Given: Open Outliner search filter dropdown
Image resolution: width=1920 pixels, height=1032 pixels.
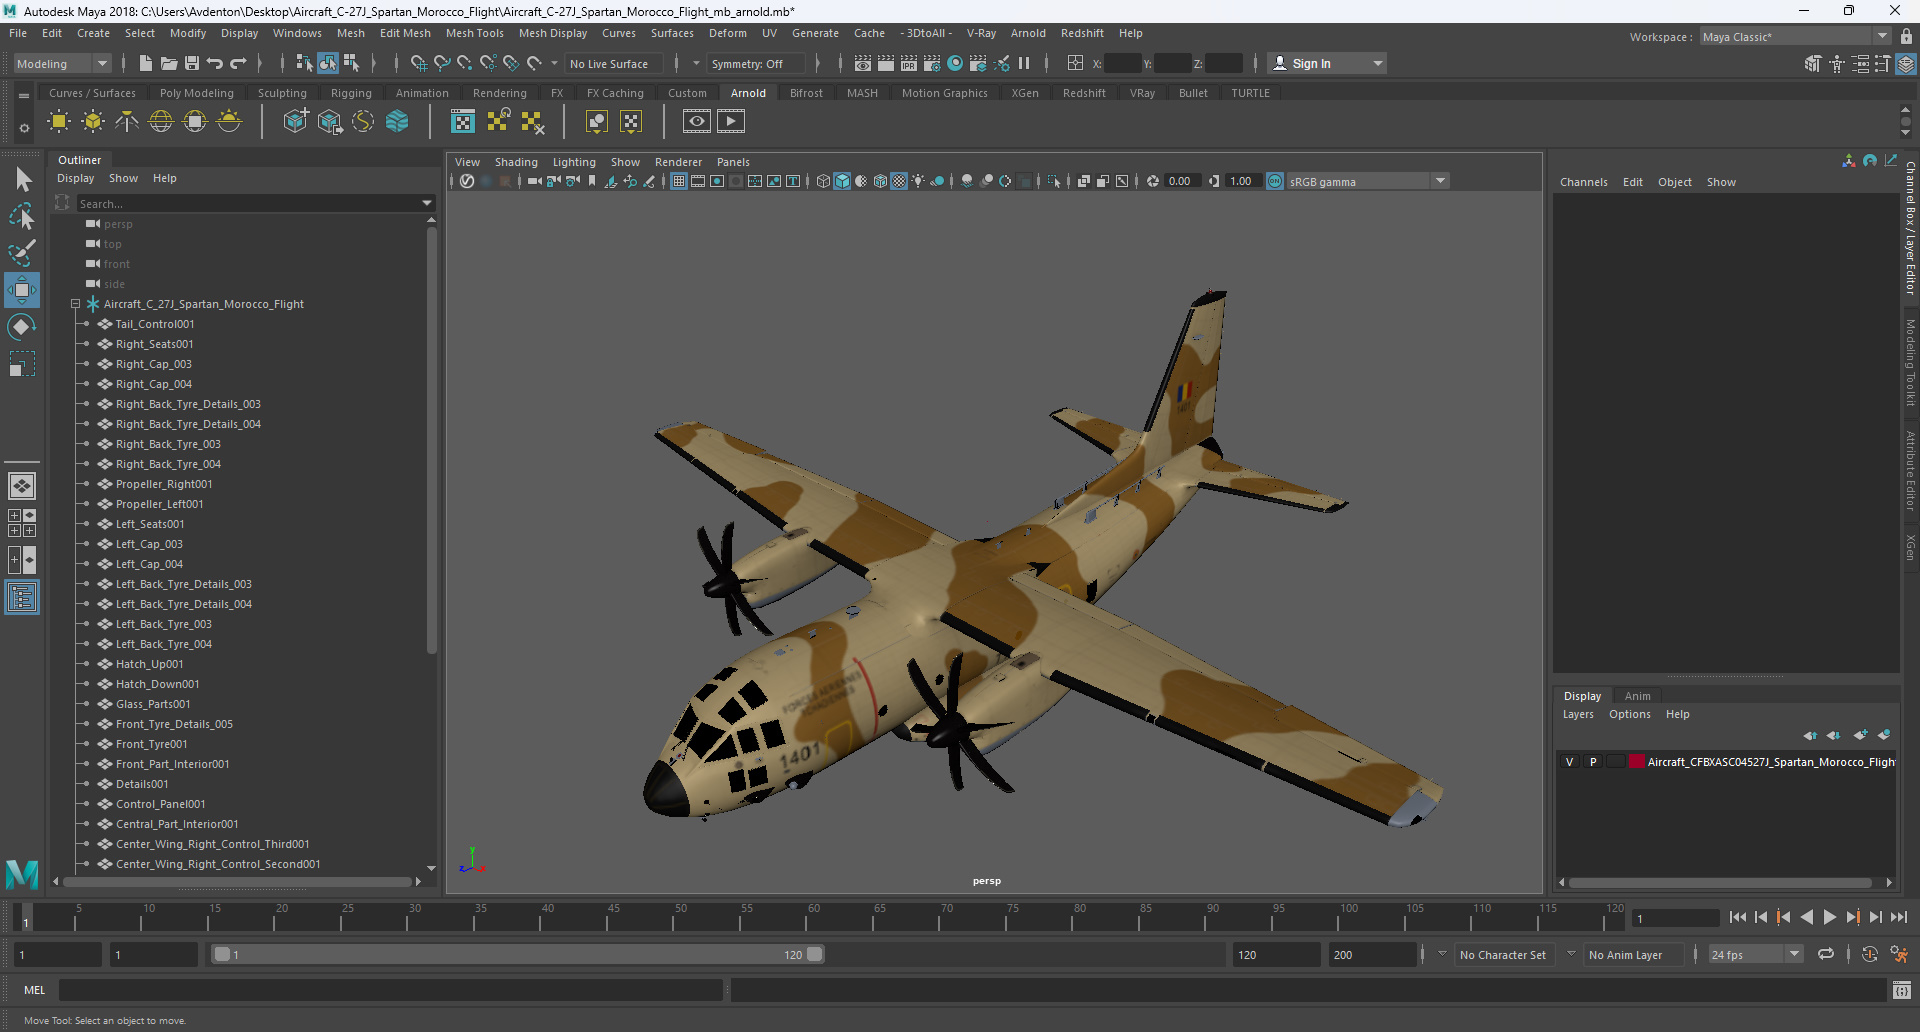Looking at the screenshot, I should pos(428,204).
